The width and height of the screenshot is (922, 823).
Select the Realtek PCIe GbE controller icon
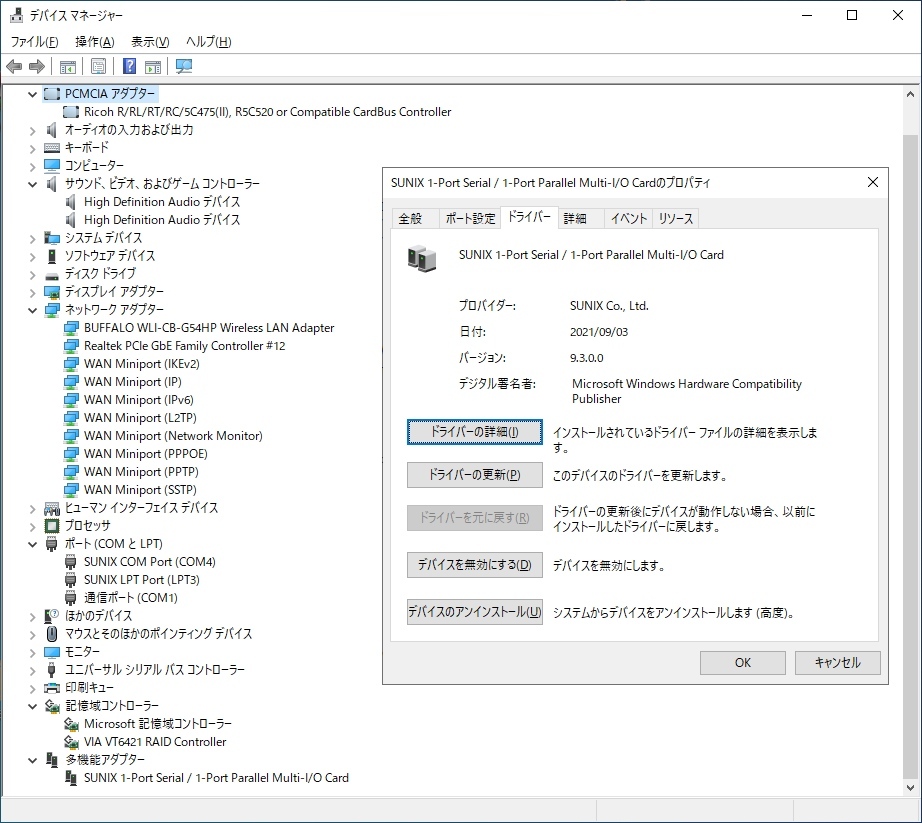click(71, 346)
